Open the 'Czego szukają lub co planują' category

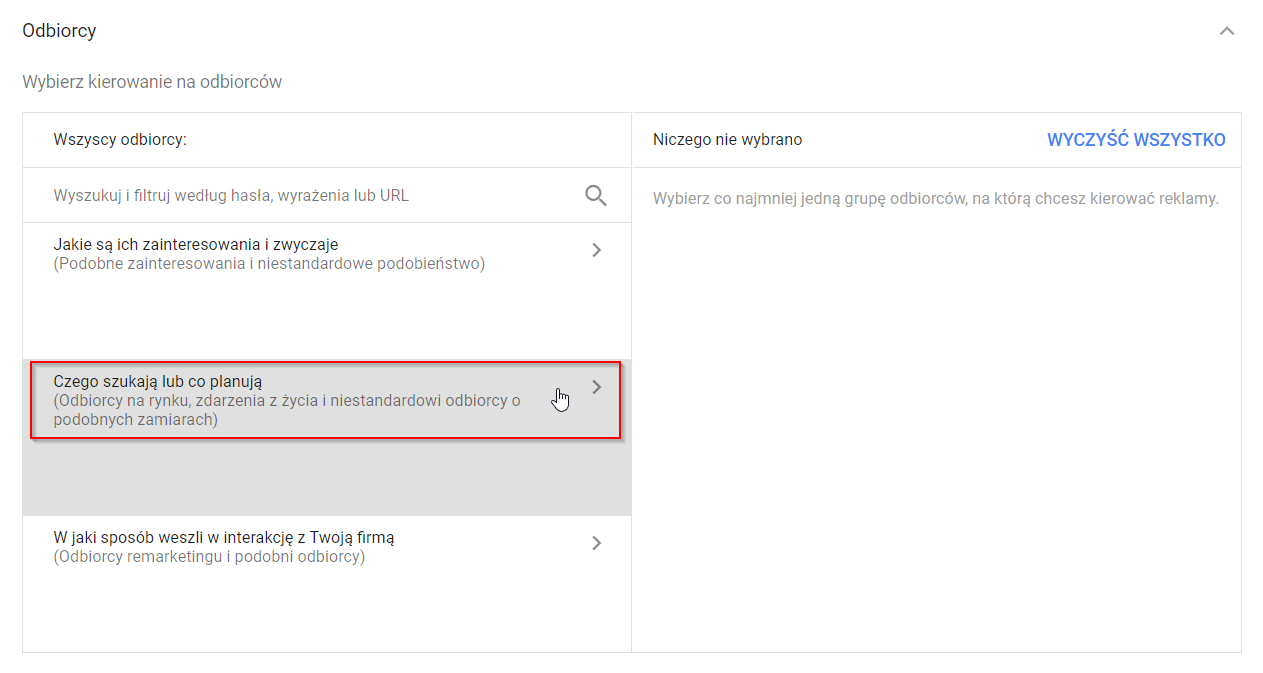157,381
